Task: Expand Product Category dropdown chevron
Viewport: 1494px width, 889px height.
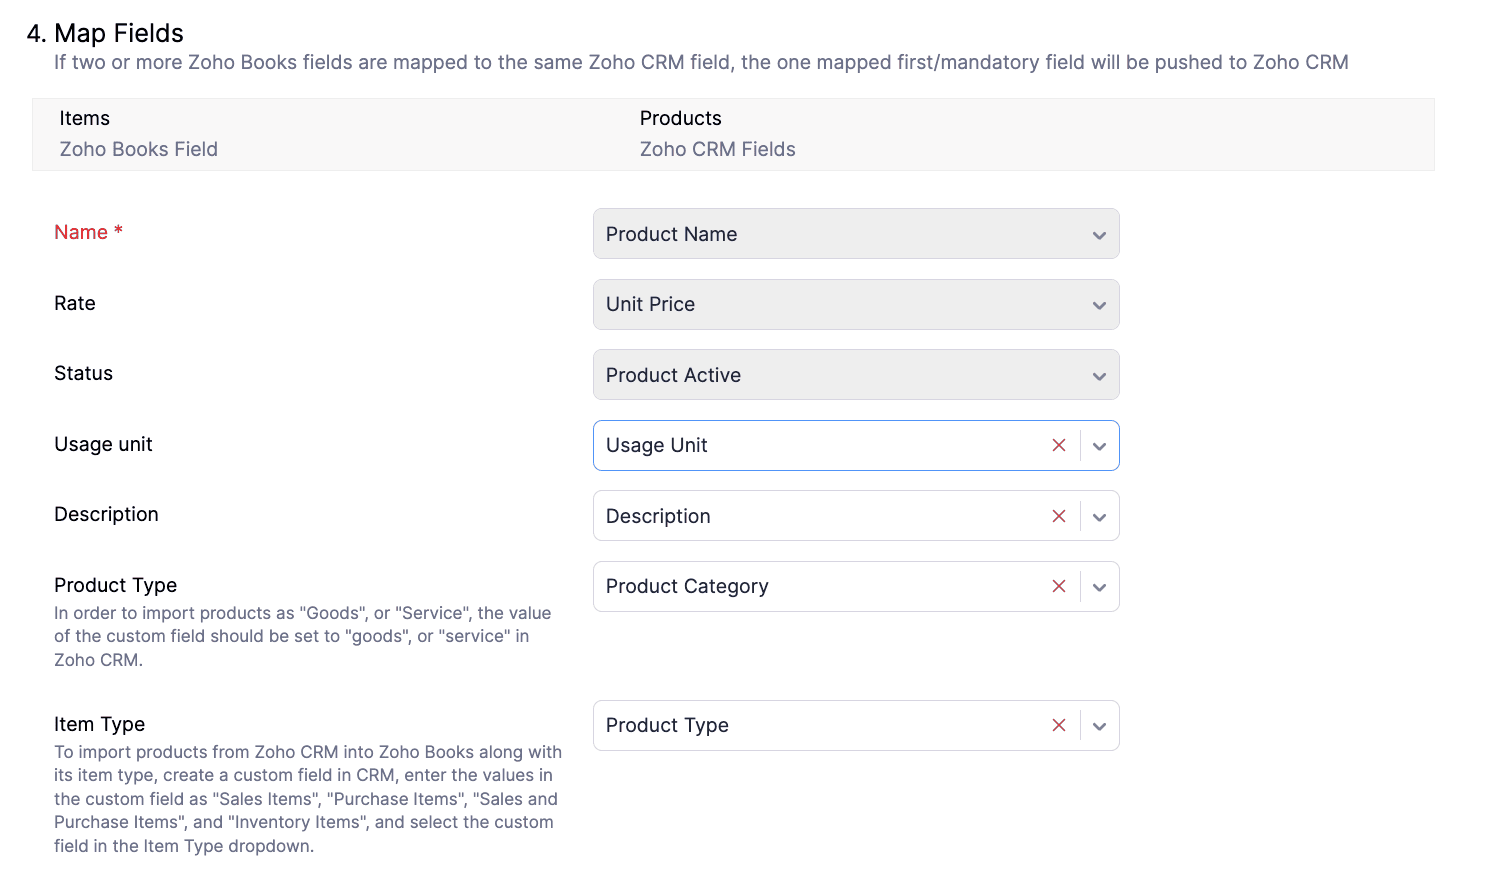Action: coord(1099,587)
